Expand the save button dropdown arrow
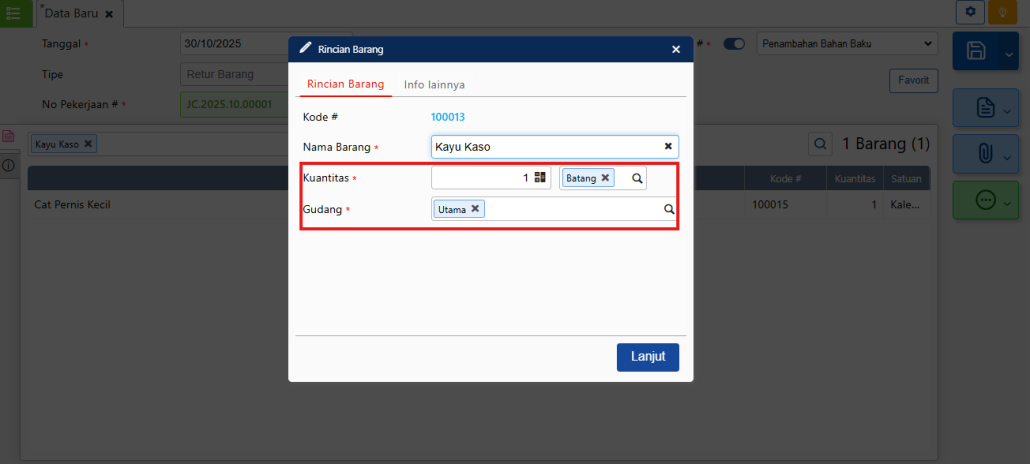The height and width of the screenshot is (464, 1030). (1006, 52)
